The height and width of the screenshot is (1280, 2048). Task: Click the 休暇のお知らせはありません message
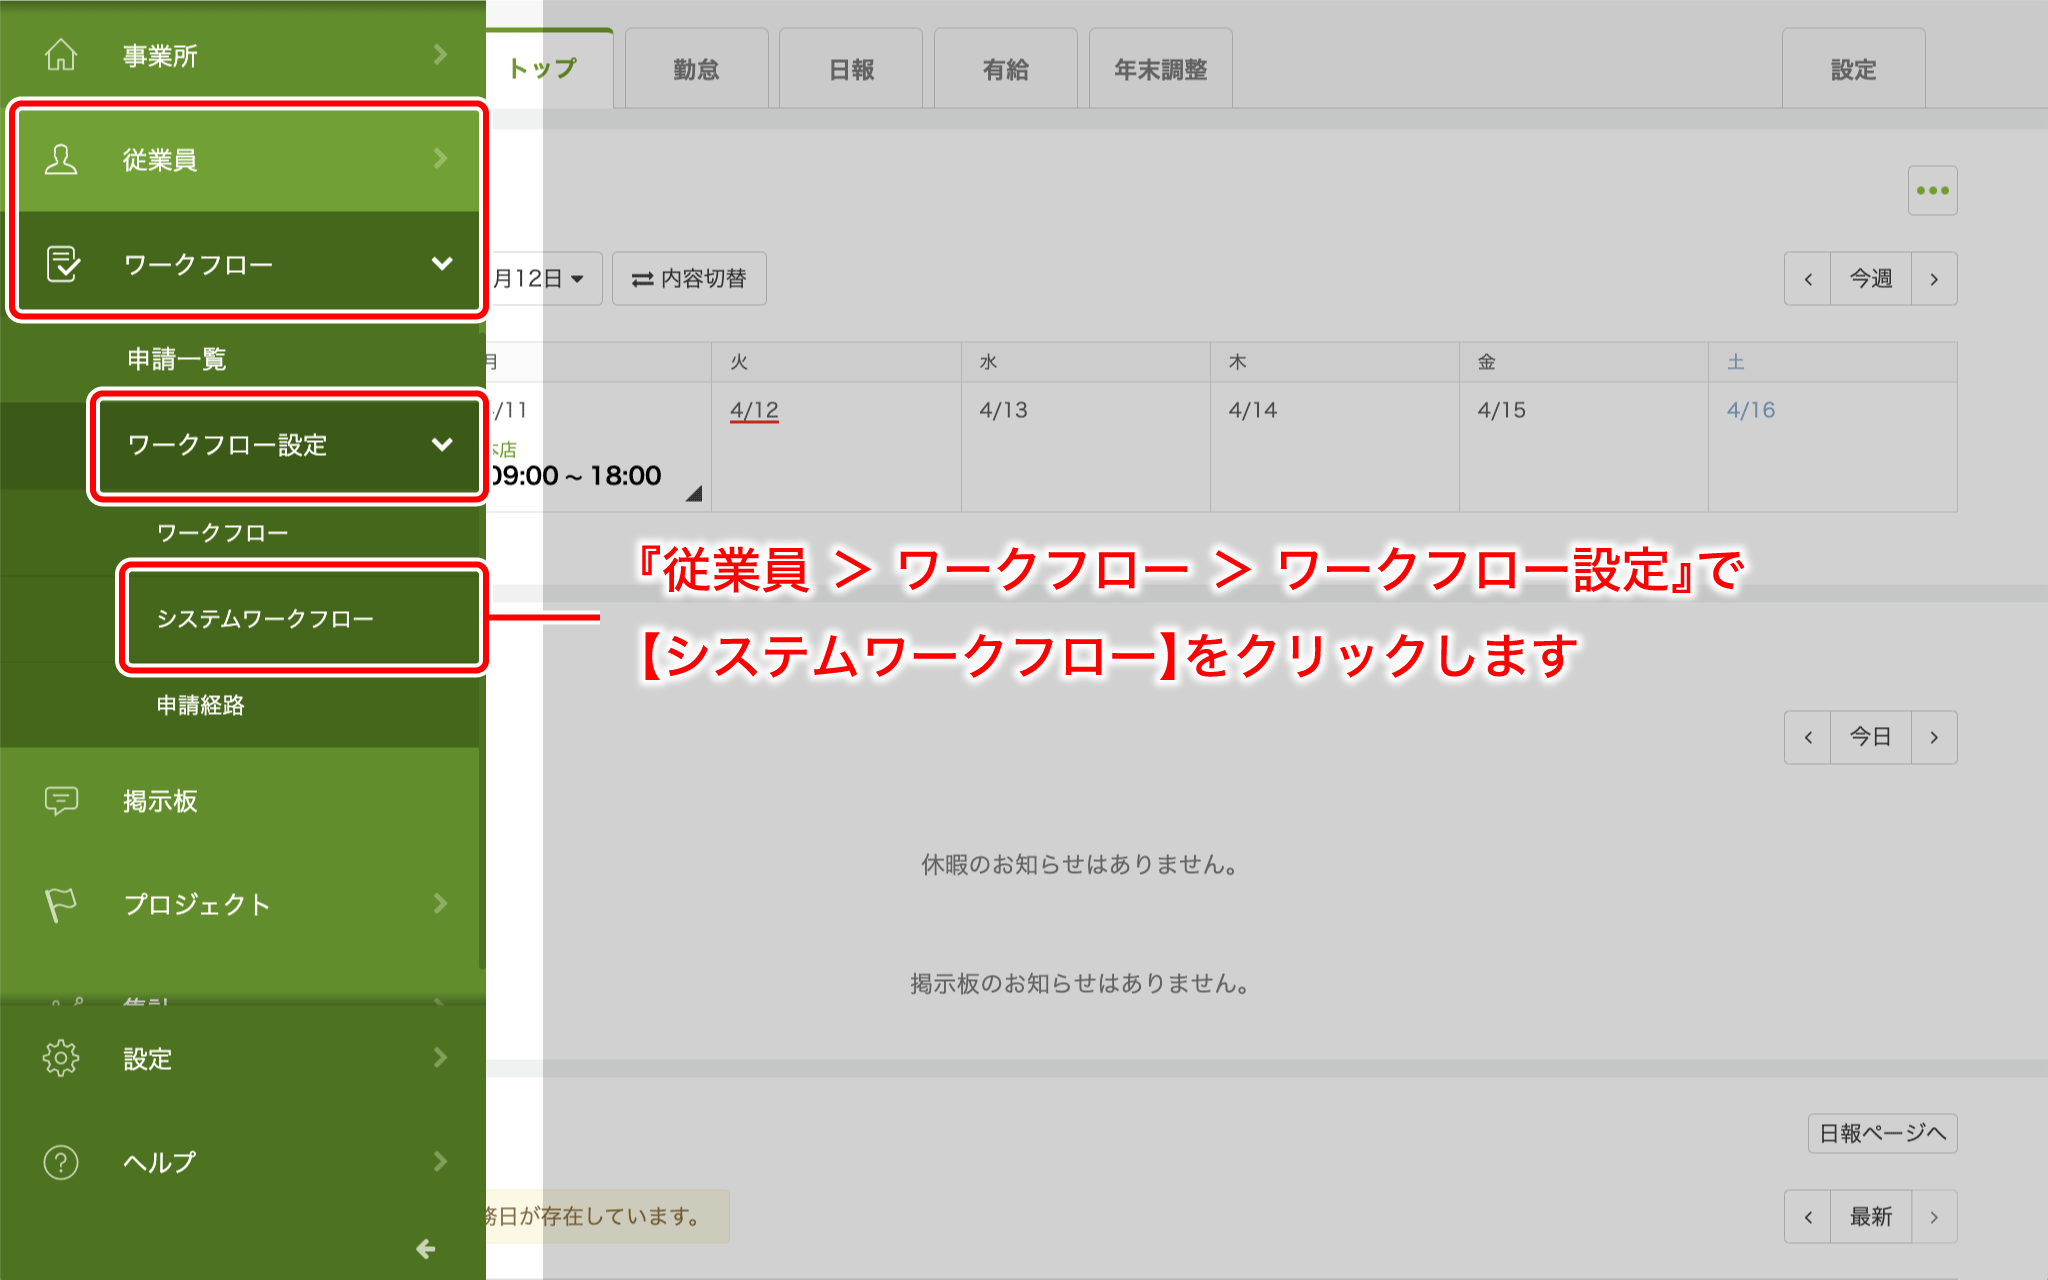click(x=1079, y=864)
